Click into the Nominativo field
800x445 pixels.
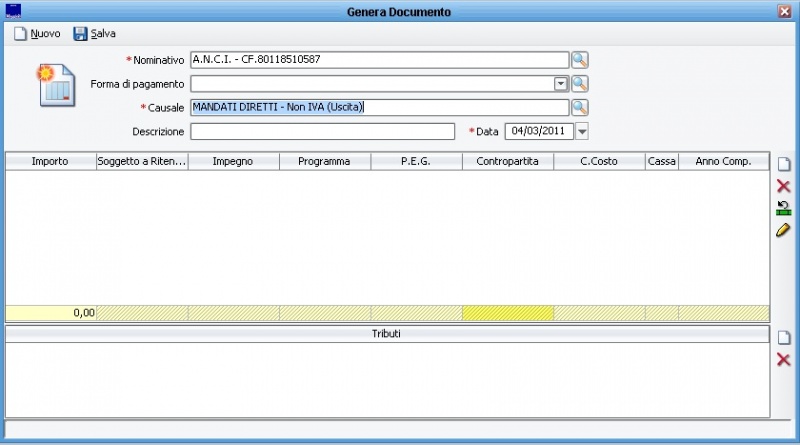[379, 59]
